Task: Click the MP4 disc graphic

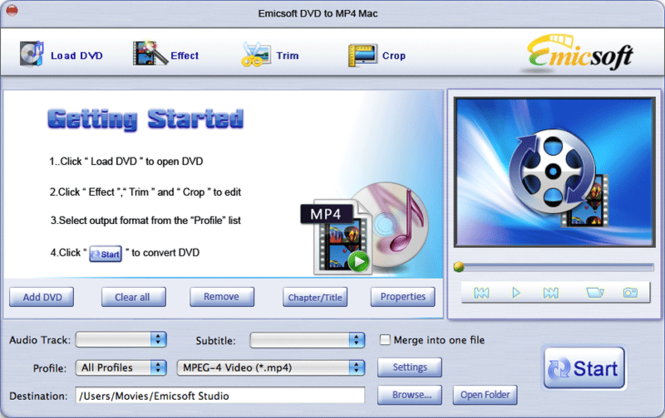Action: 364,229
